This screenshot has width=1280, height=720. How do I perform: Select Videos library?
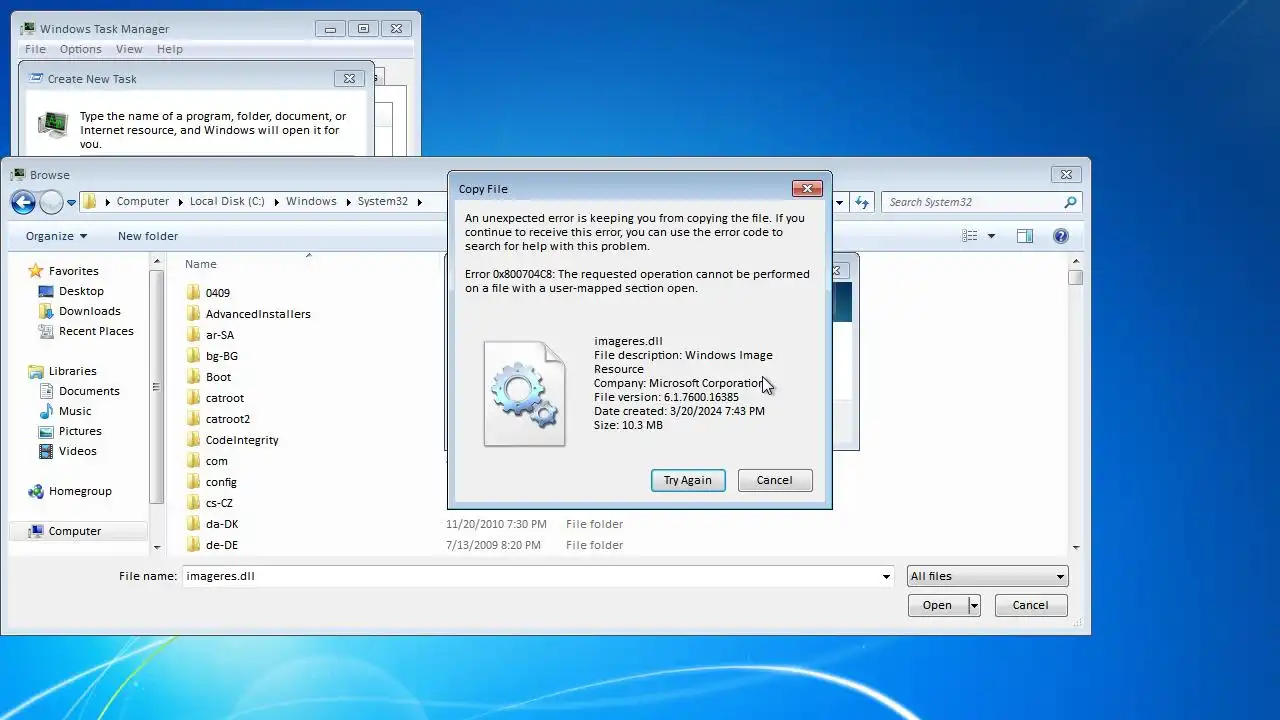77,451
